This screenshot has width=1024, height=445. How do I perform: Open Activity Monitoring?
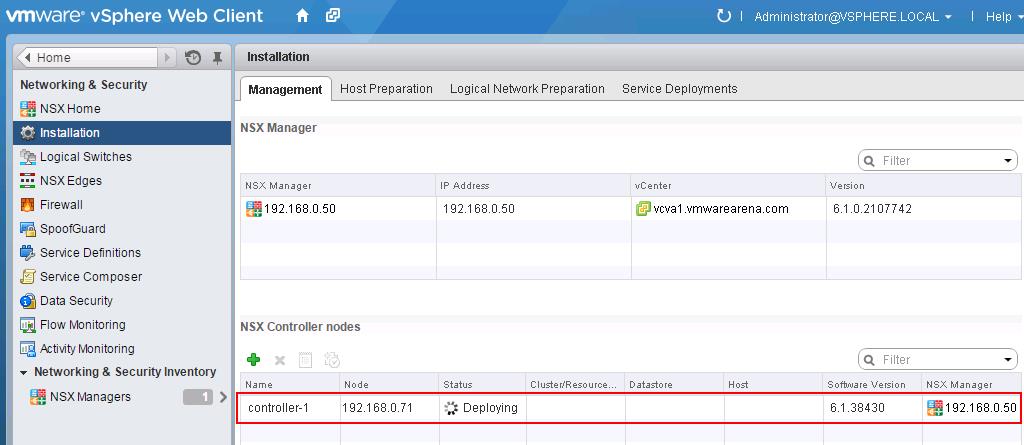pos(87,349)
